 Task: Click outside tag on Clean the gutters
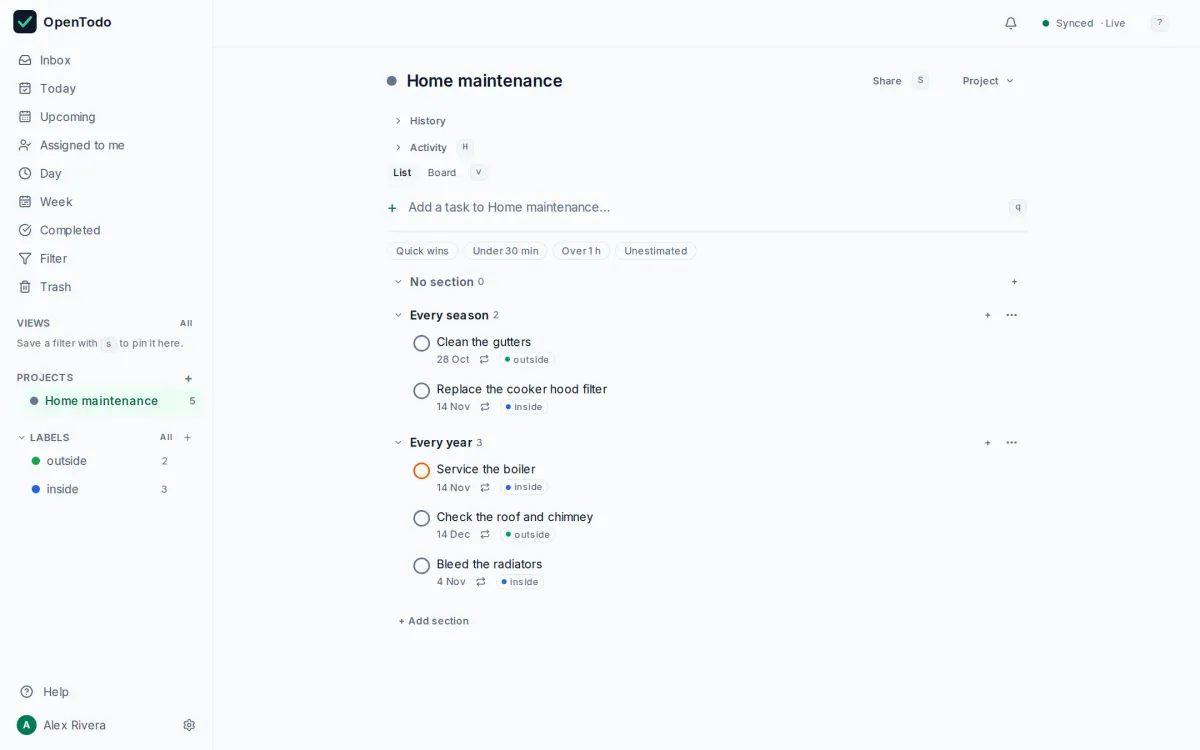pos(527,359)
